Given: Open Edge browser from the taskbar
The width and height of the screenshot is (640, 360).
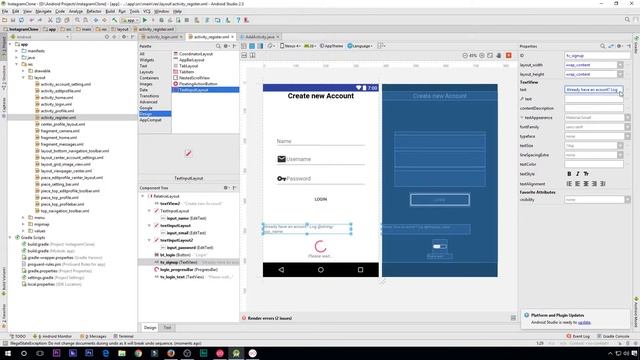Looking at the screenshot, I should [x=106, y=353].
